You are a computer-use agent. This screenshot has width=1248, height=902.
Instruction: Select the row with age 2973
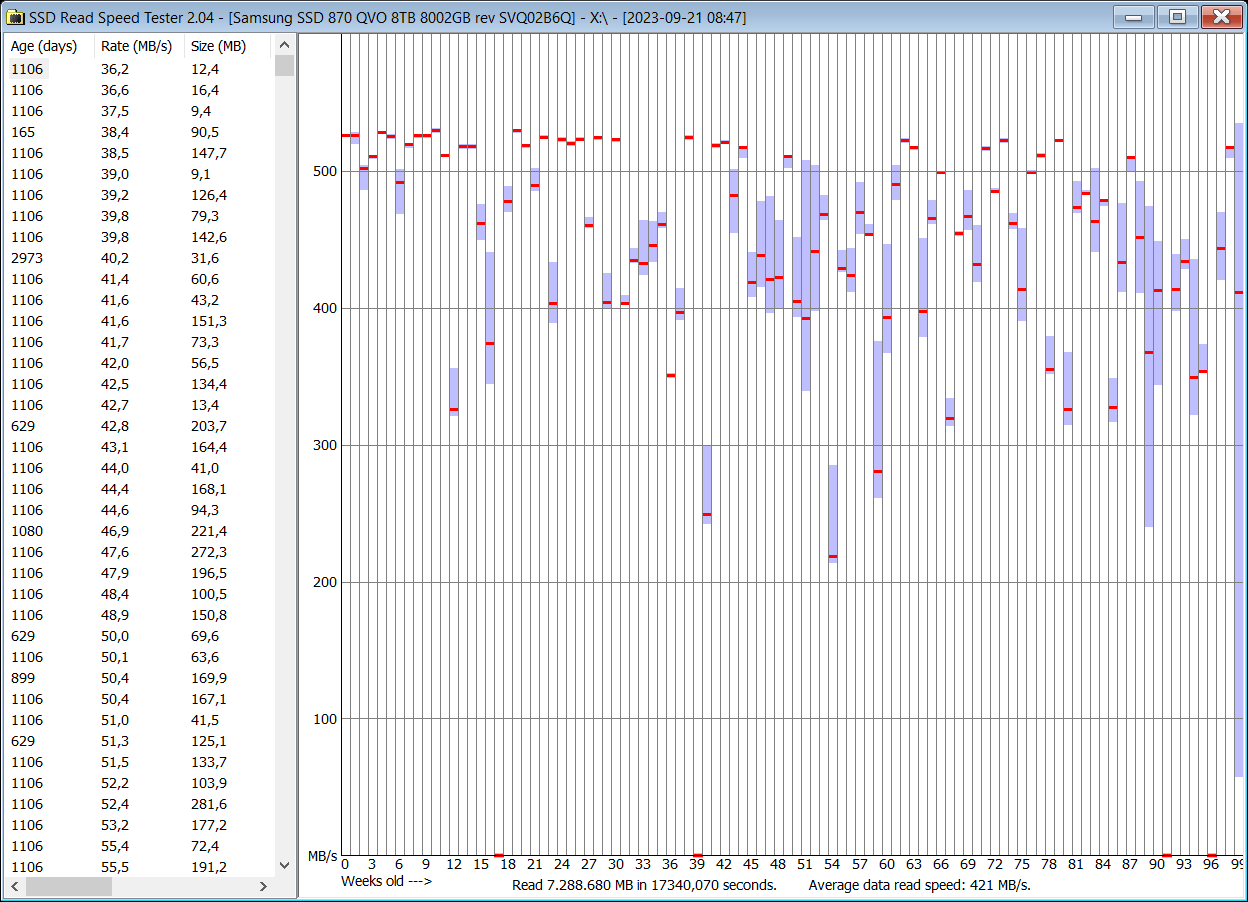(x=140, y=258)
